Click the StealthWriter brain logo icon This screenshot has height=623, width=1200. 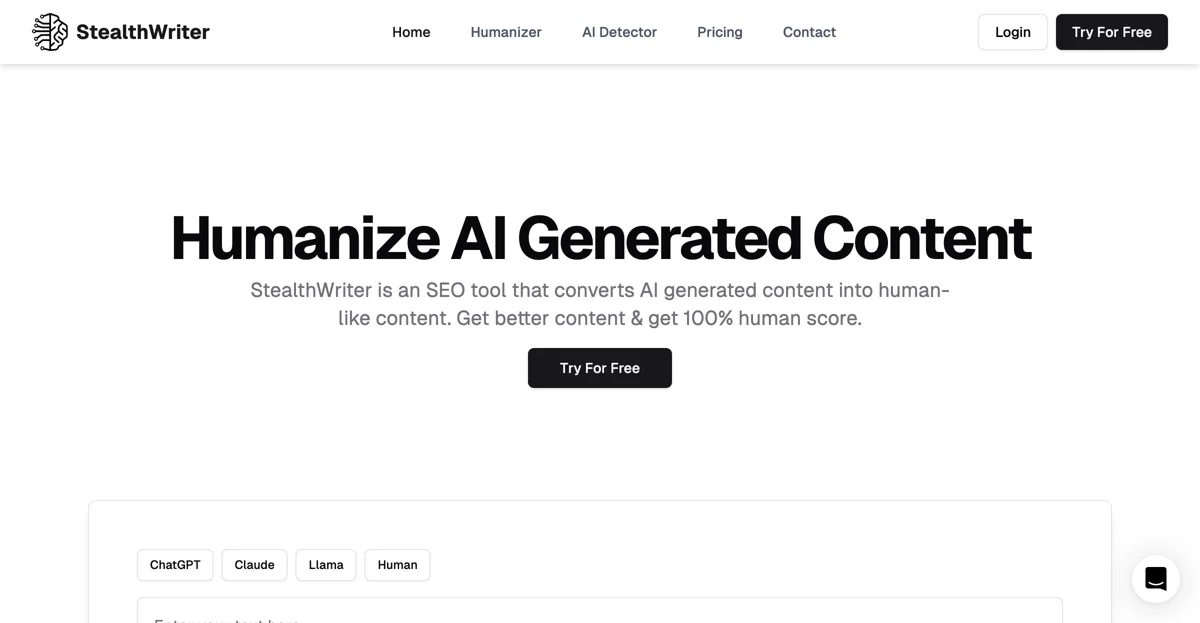coord(50,32)
